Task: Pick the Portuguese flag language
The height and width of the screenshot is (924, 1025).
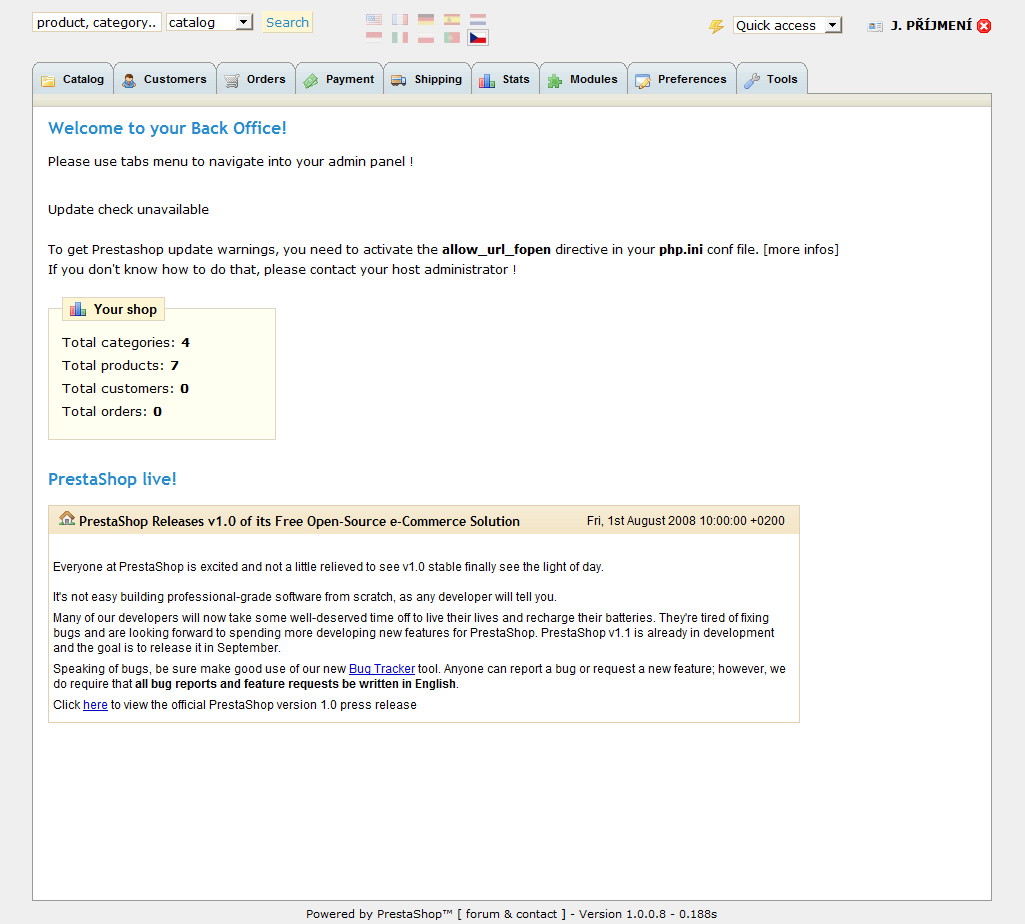Action: [452, 37]
